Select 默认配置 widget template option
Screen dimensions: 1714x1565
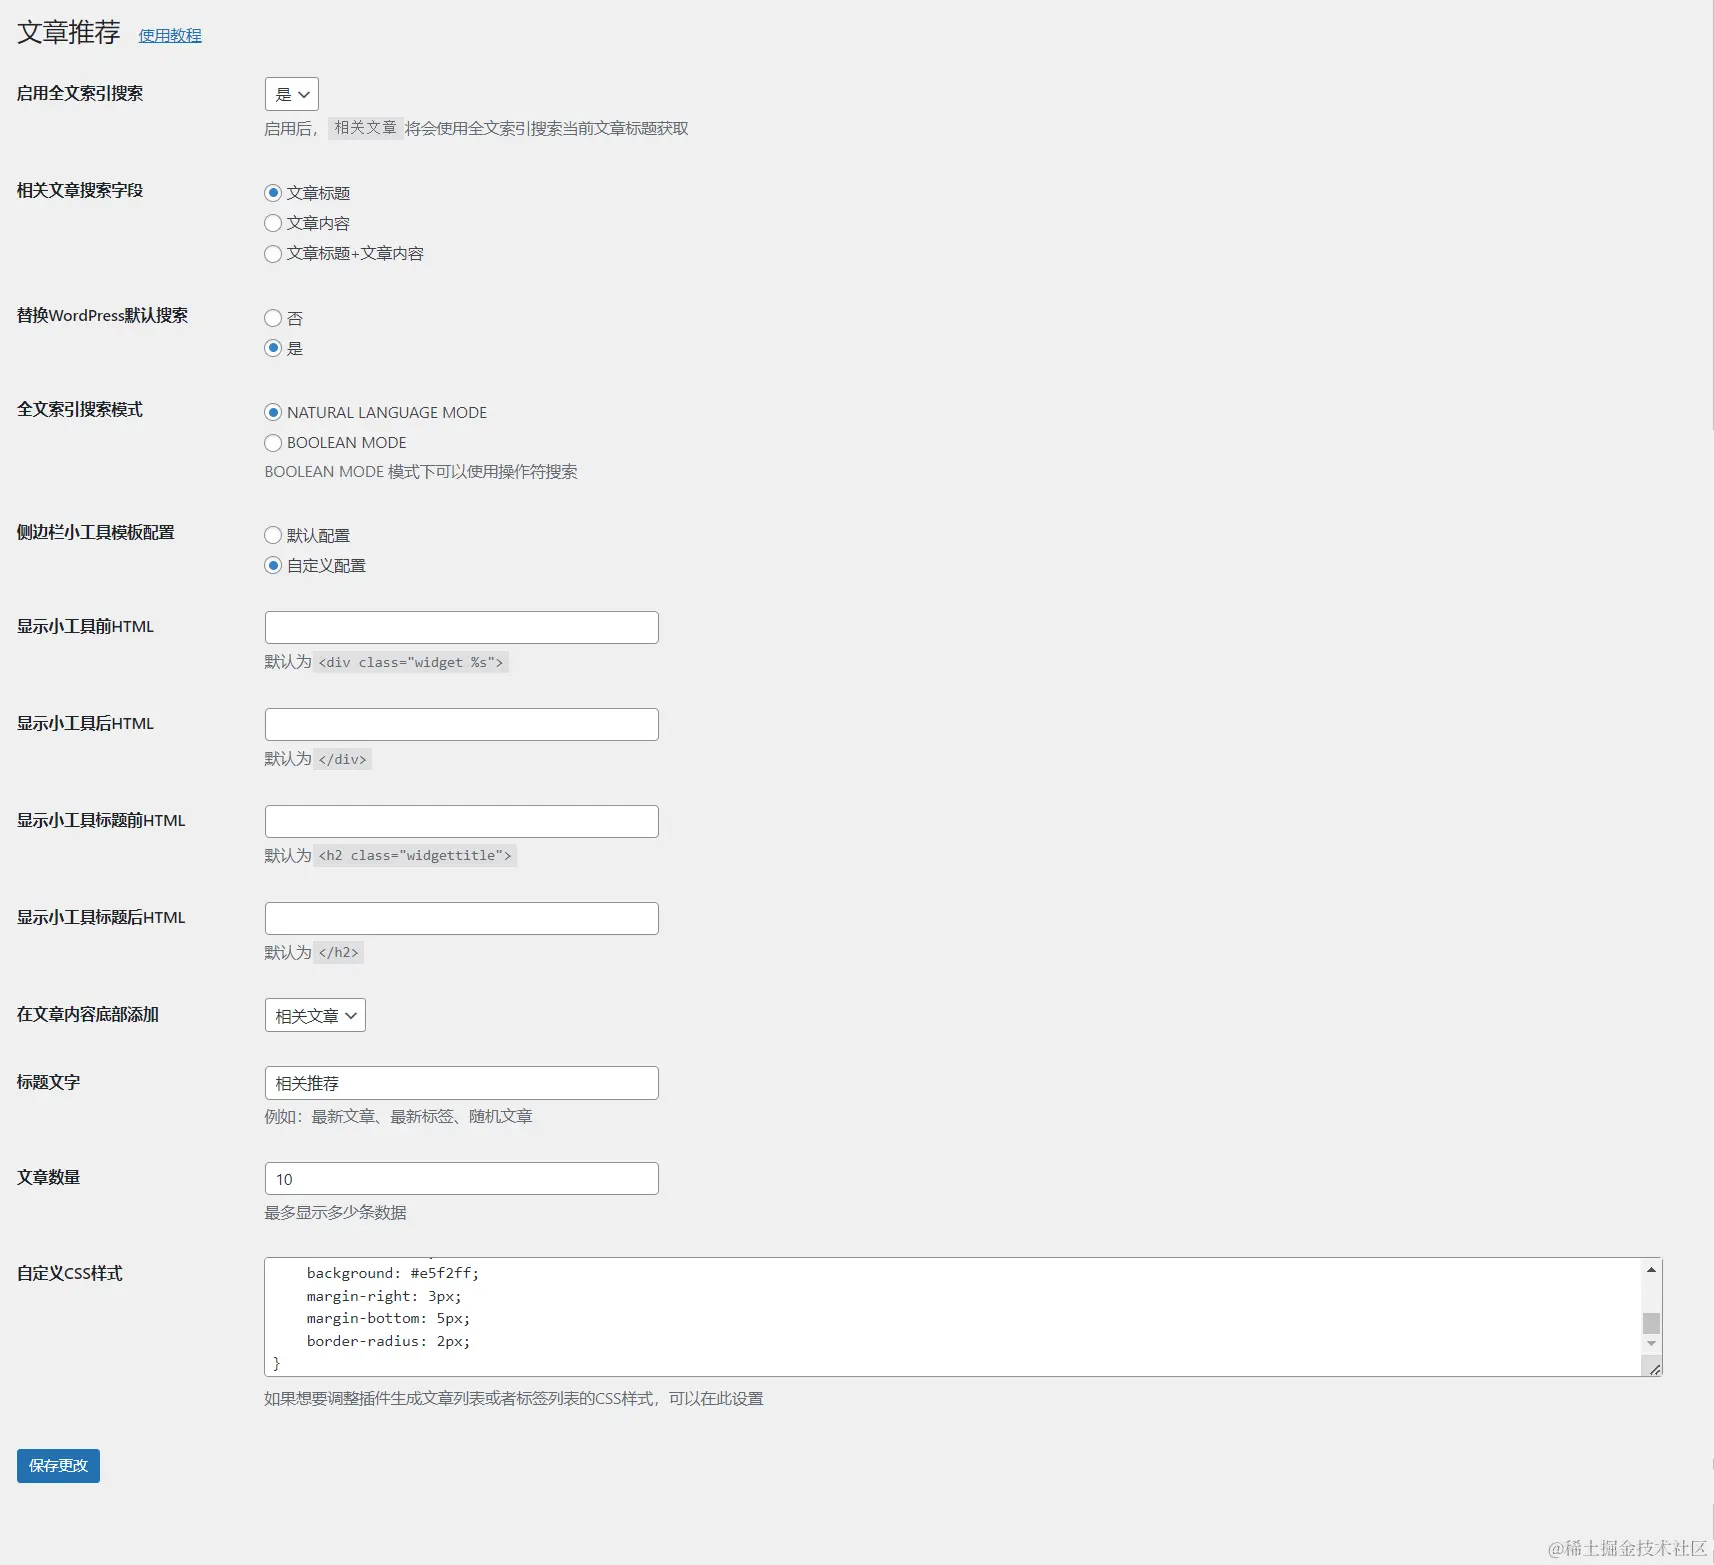(273, 535)
